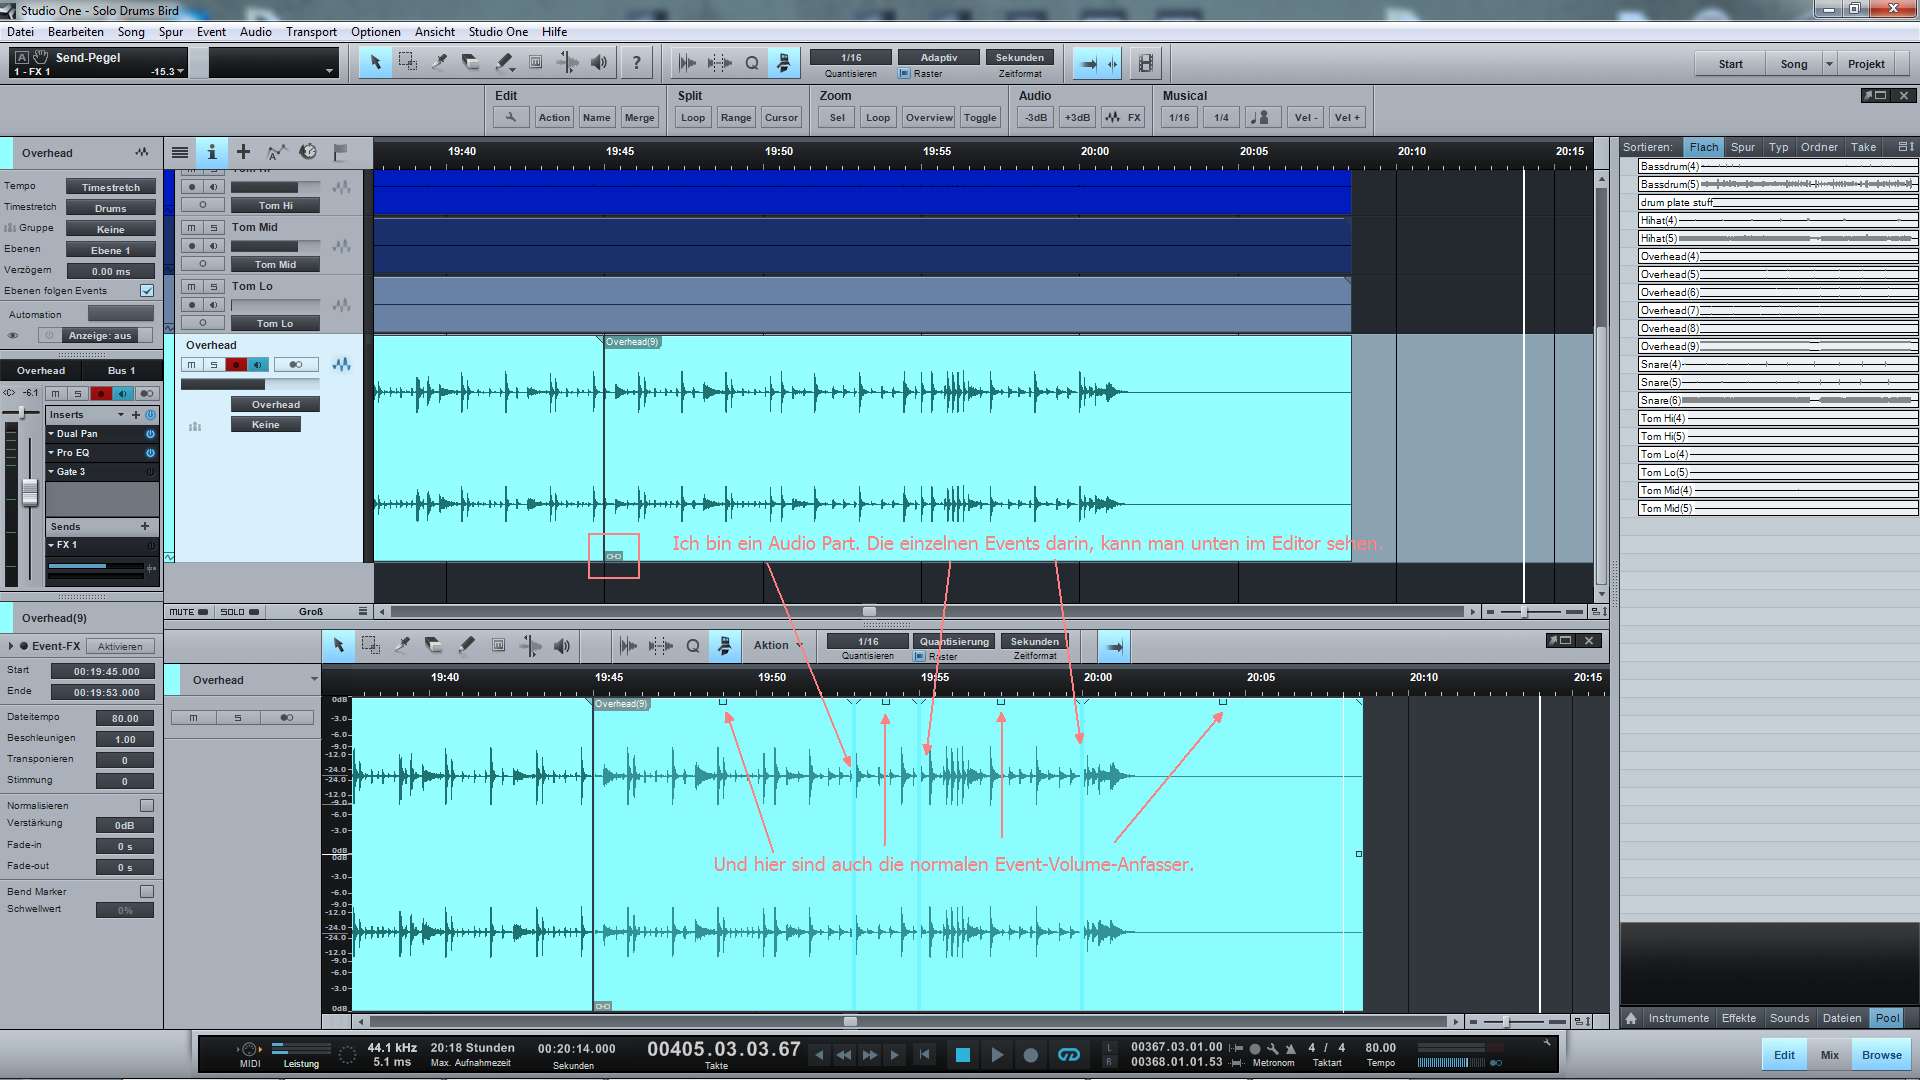Open the track list icon
The image size is (1920, 1080).
point(180,152)
